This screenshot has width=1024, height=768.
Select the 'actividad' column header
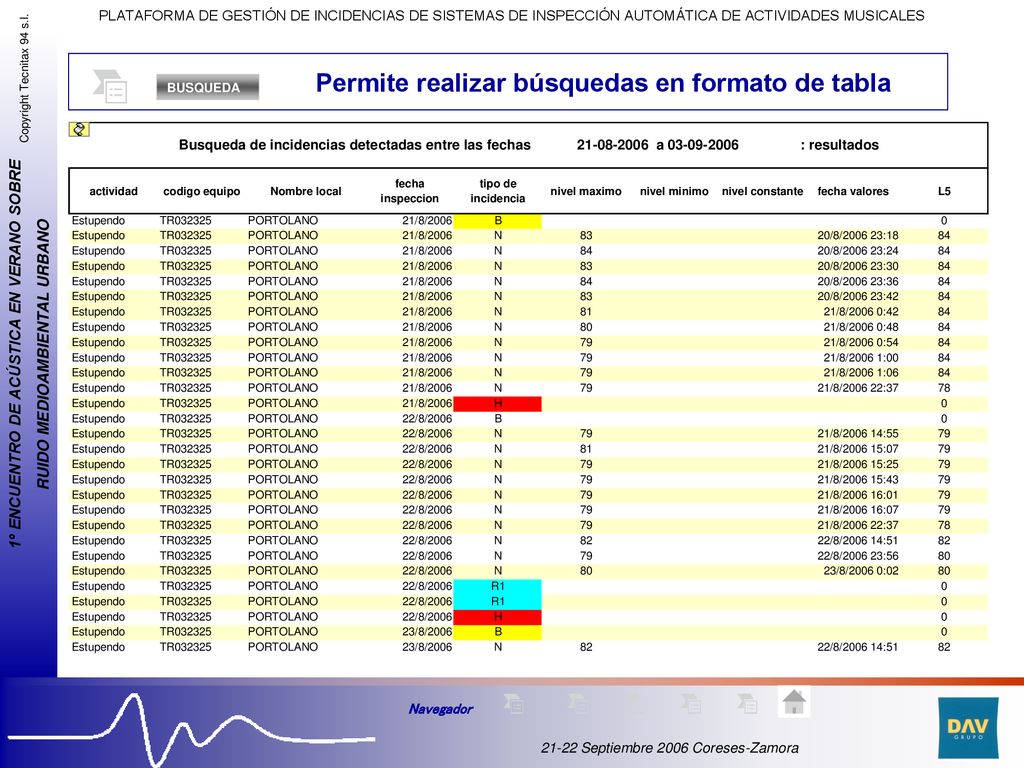(114, 191)
